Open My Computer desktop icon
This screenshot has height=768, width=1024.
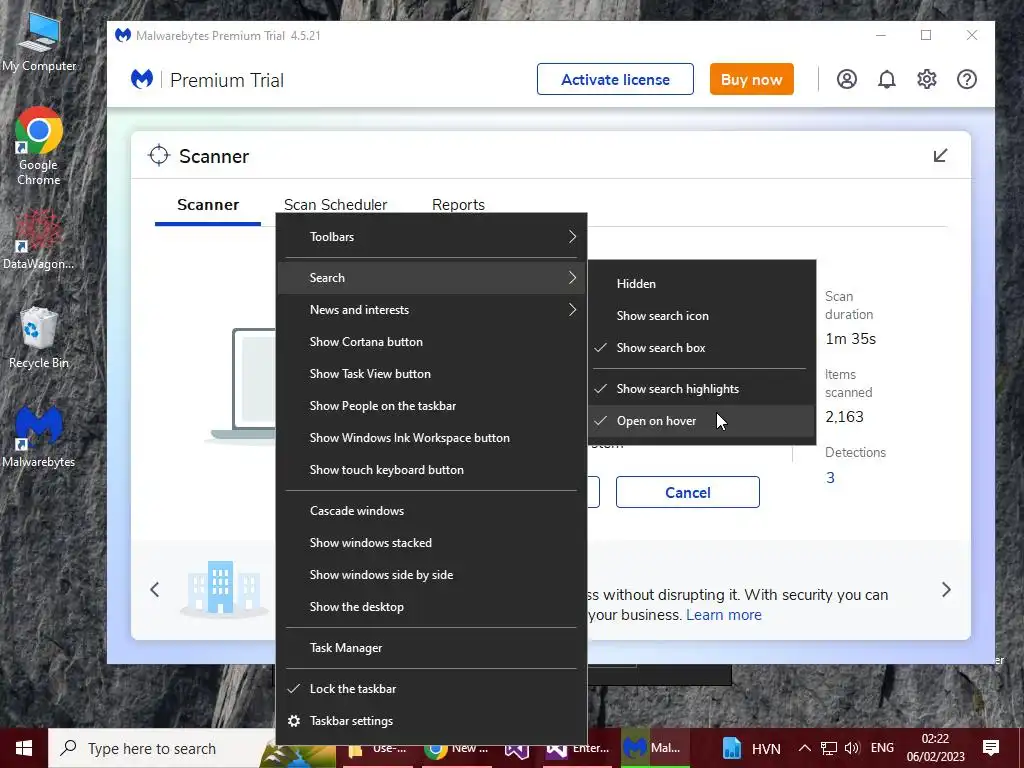pyautogui.click(x=39, y=40)
